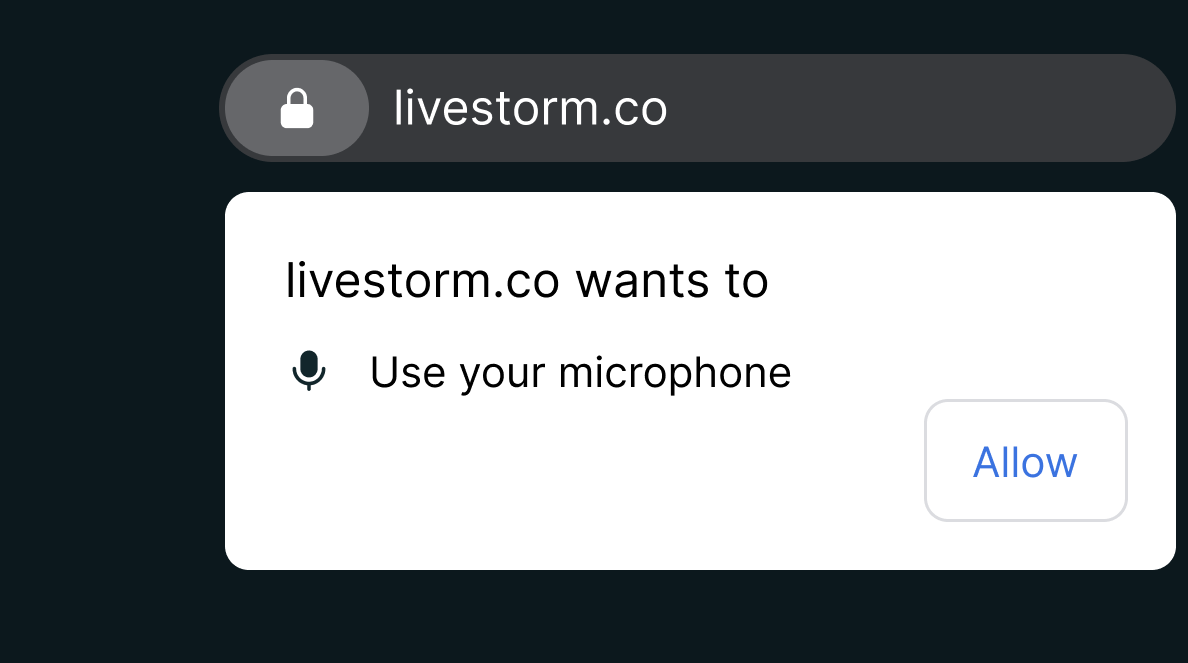This screenshot has height=663, width=1188.
Task: Click the padlock icon in address bar
Action: (297, 108)
